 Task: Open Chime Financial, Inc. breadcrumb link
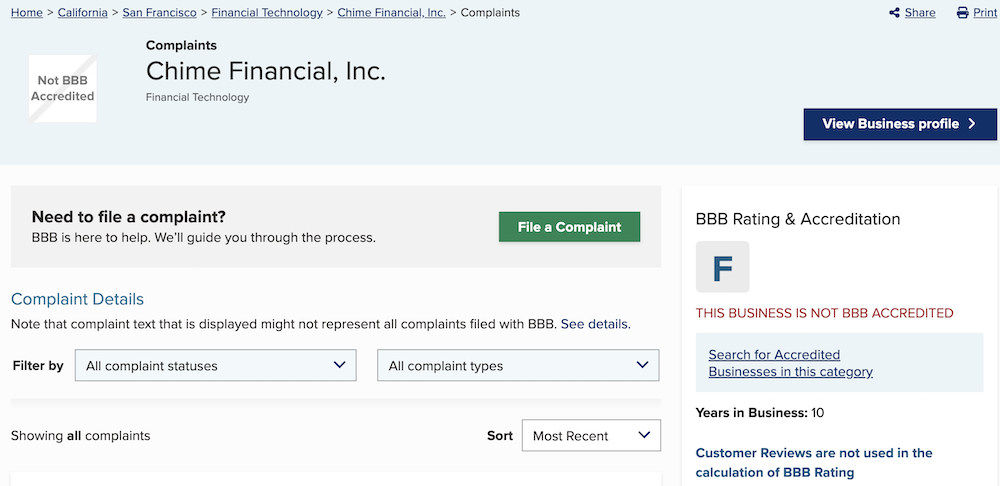(392, 12)
